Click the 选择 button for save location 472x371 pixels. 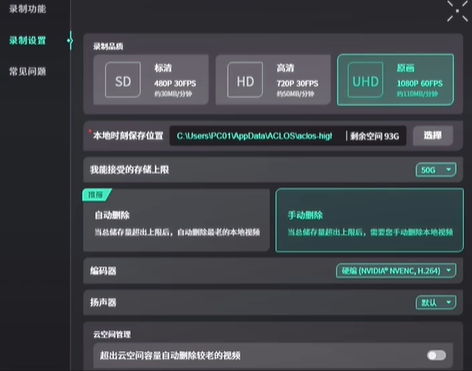tap(433, 135)
